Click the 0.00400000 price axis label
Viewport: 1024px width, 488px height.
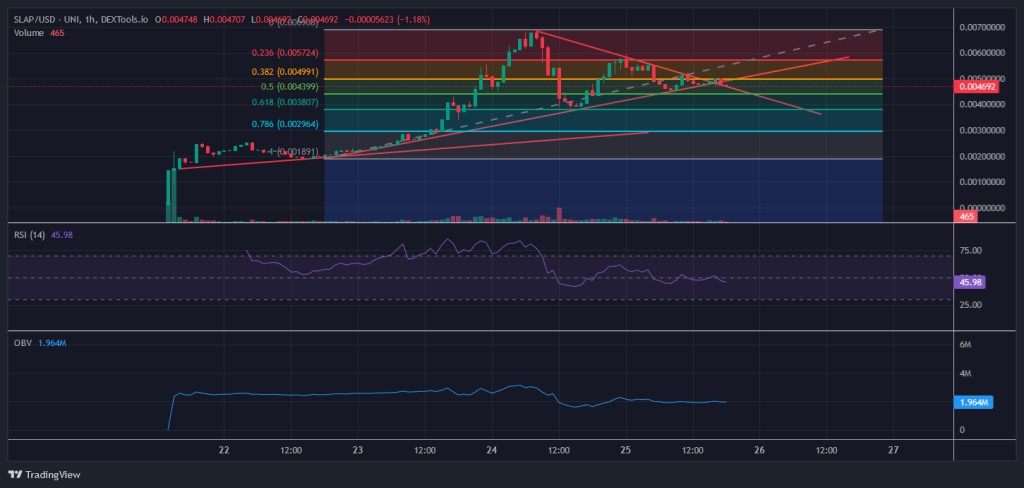pyautogui.click(x=981, y=105)
